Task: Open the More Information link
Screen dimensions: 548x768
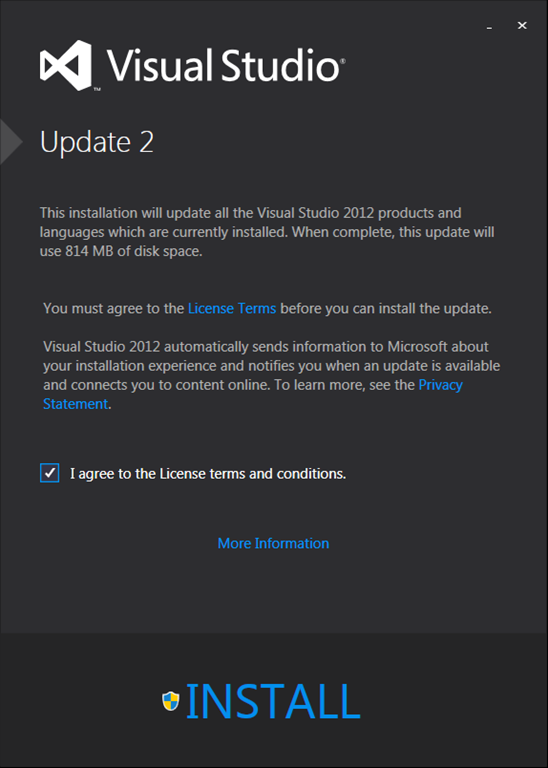Action: [273, 543]
